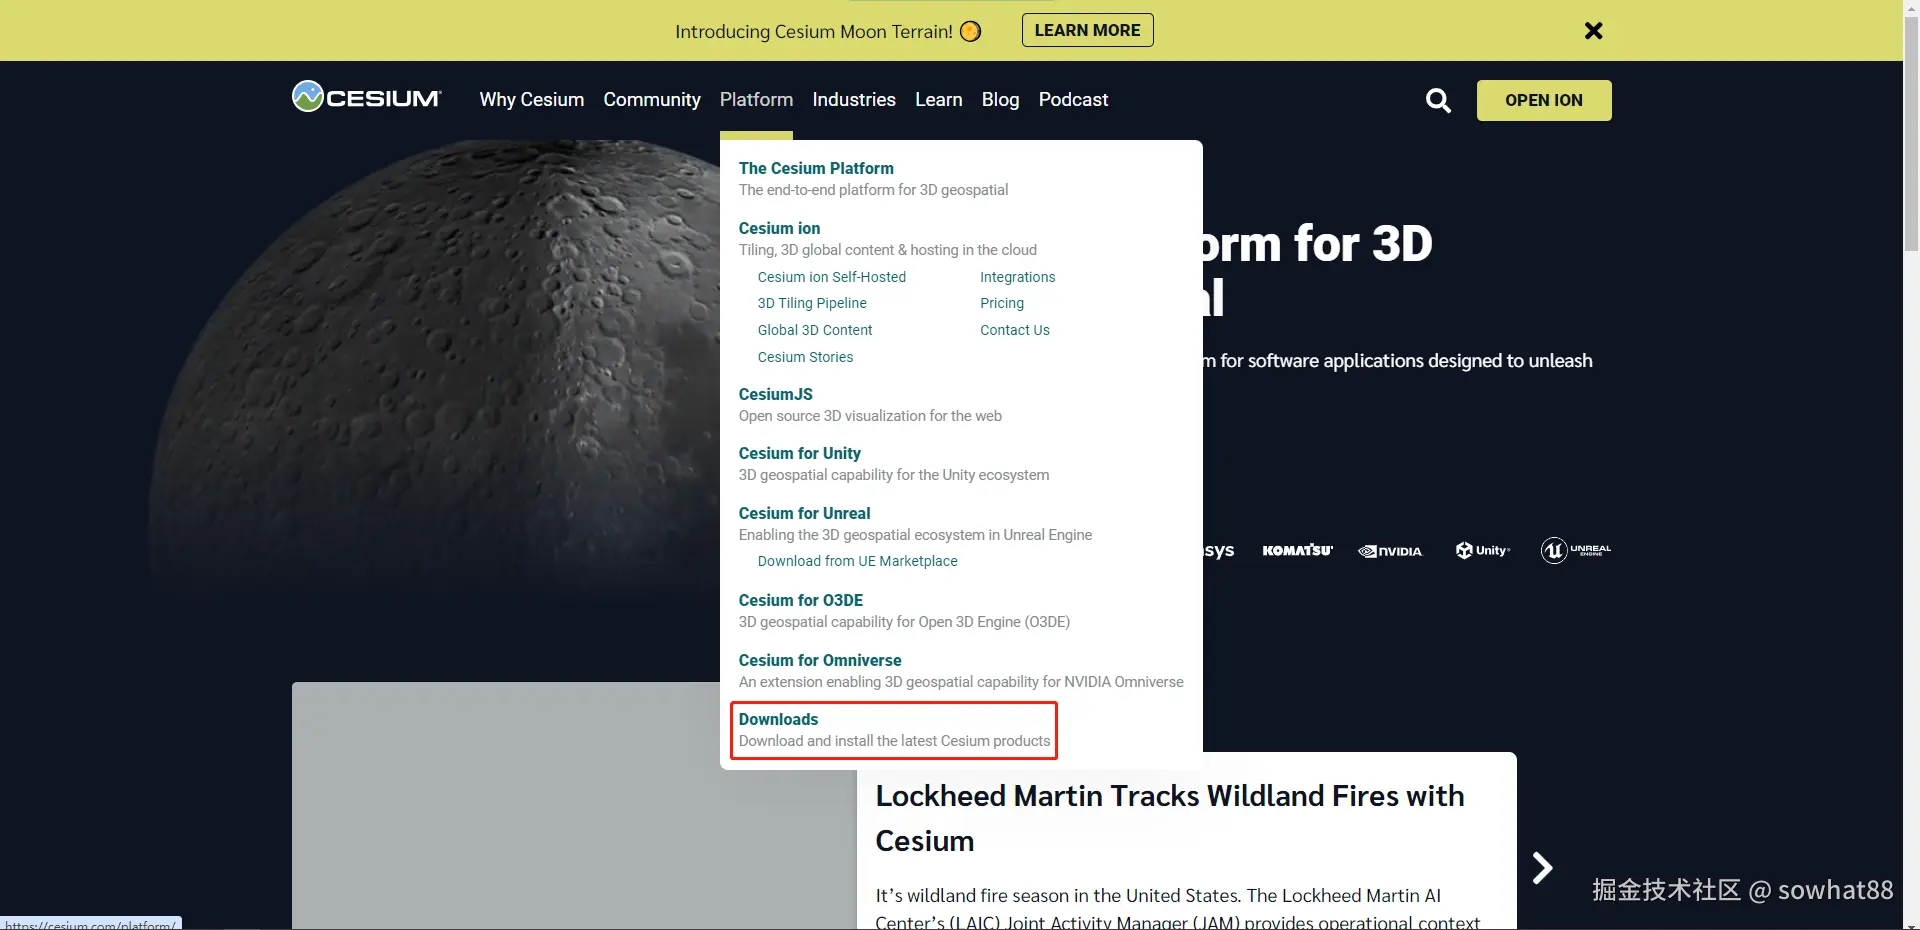Open the Downloads link in Platform menu
Viewport: 1920px width, 930px height.
pyautogui.click(x=779, y=719)
